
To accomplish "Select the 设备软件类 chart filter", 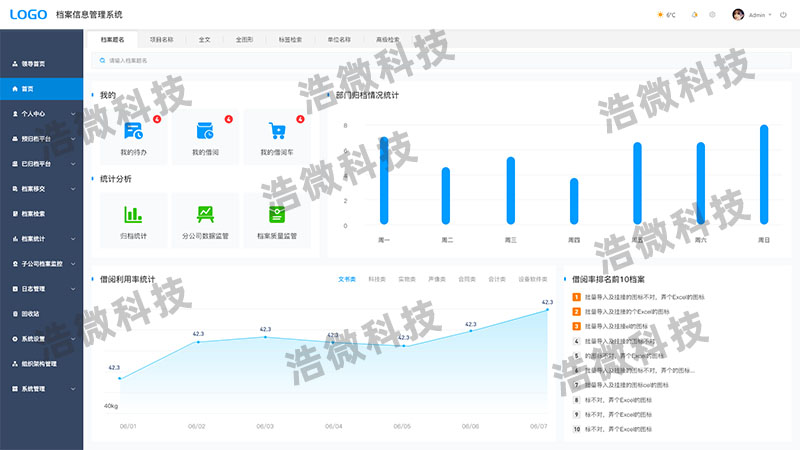I will [x=533, y=279].
